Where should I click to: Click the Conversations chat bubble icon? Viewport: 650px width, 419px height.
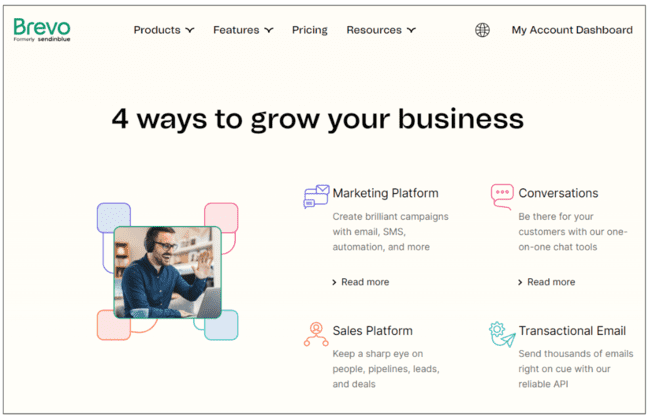point(502,195)
